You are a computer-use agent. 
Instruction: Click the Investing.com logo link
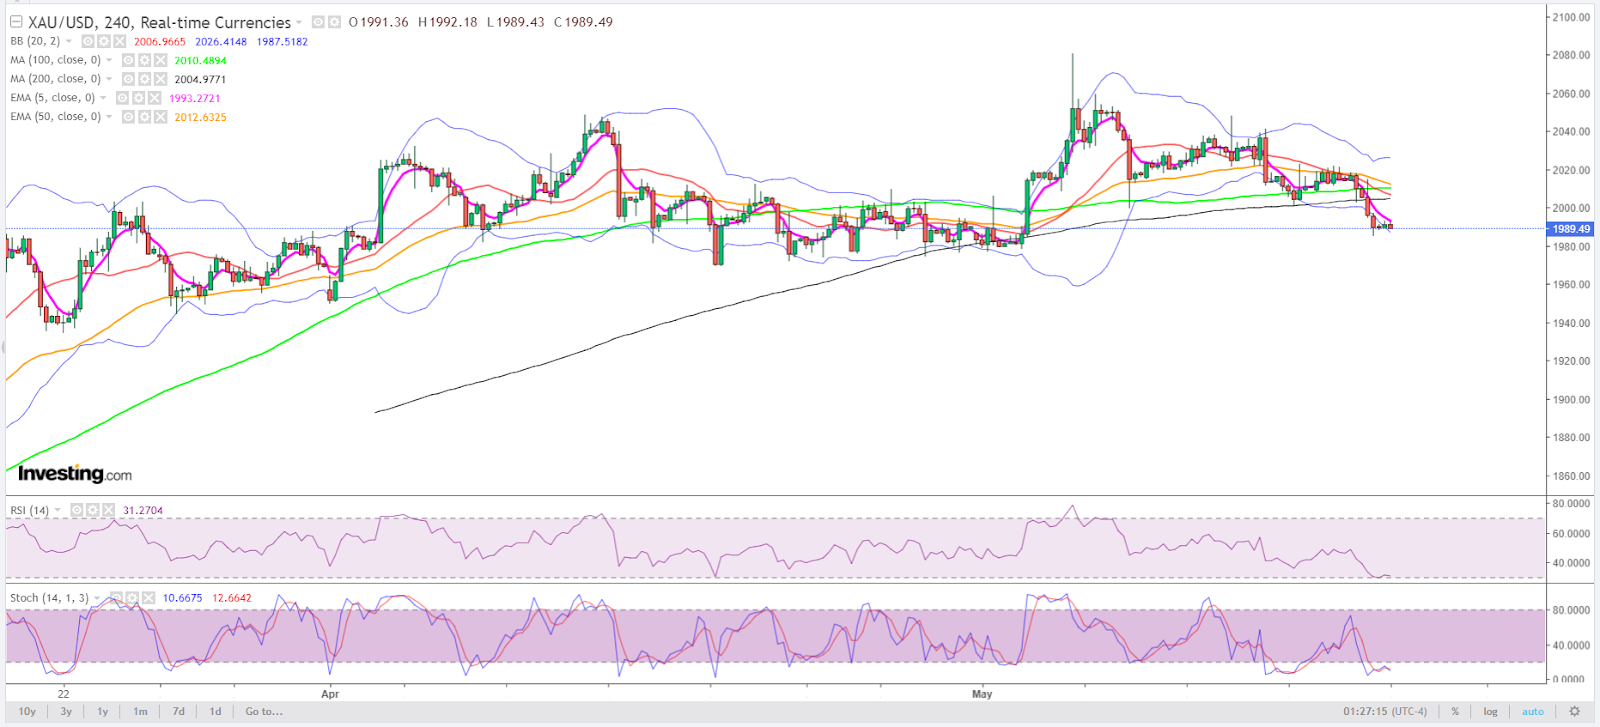(74, 474)
